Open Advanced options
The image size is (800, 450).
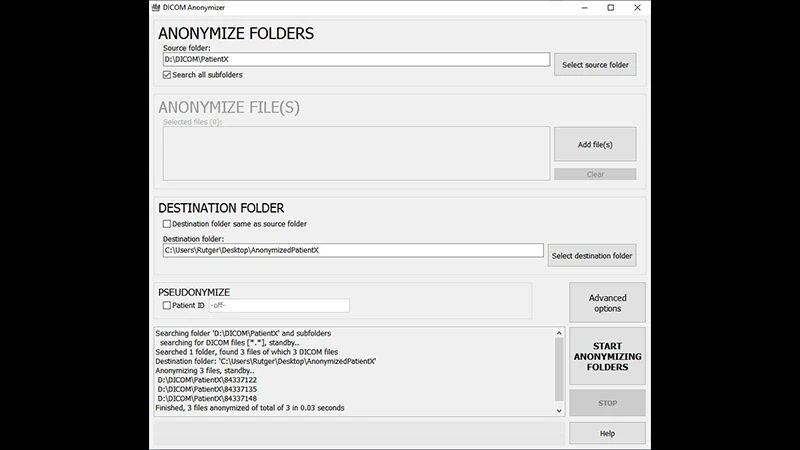pyautogui.click(x=607, y=303)
